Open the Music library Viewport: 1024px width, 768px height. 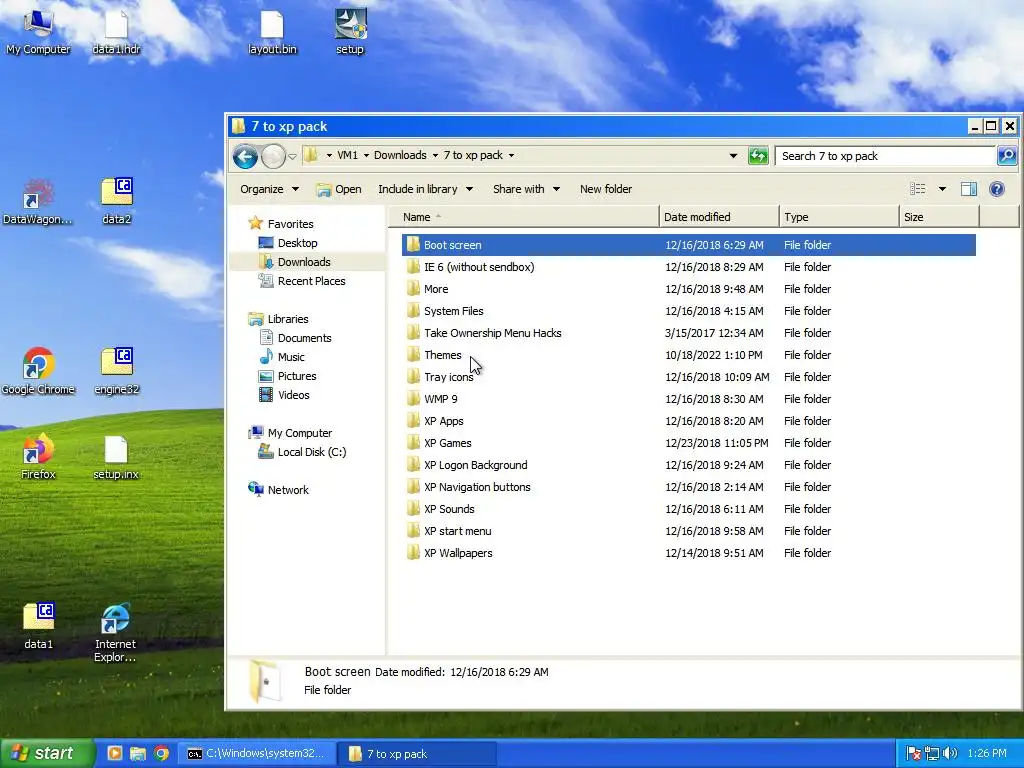click(281, 357)
